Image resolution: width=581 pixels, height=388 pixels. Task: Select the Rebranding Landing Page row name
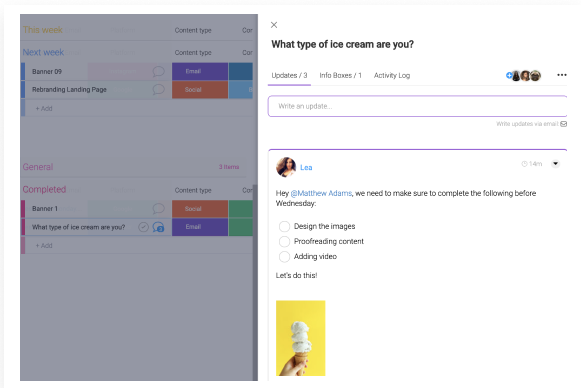click(x=69, y=89)
